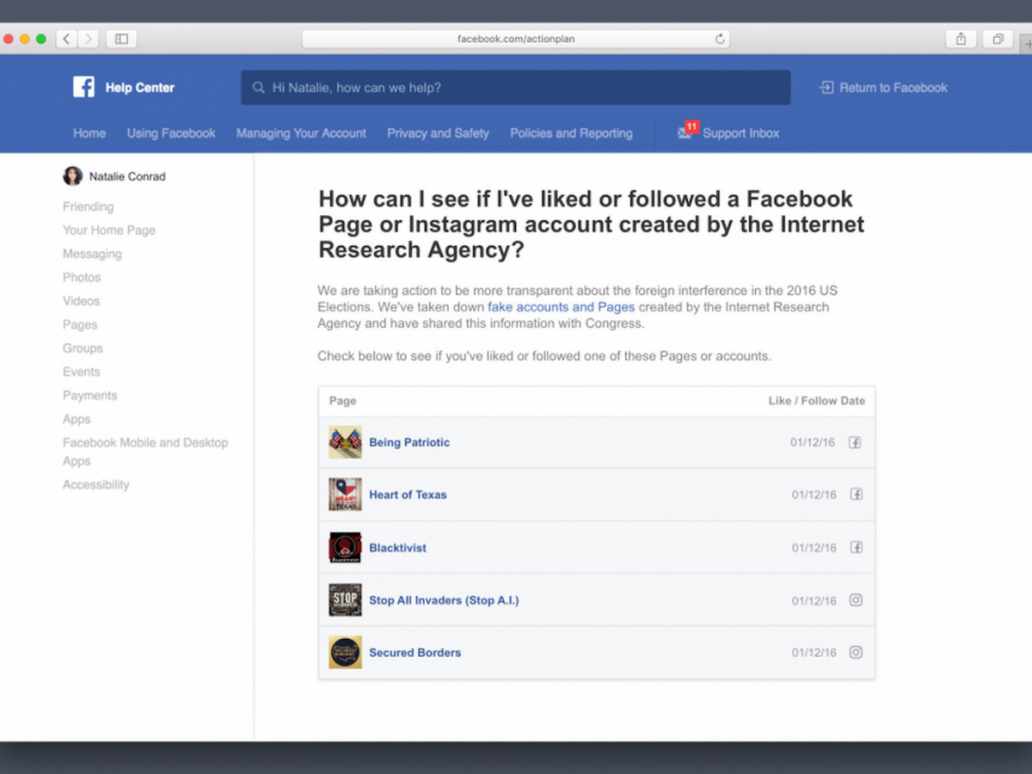
Task: Select Groups in the sidebar
Action: click(x=82, y=348)
